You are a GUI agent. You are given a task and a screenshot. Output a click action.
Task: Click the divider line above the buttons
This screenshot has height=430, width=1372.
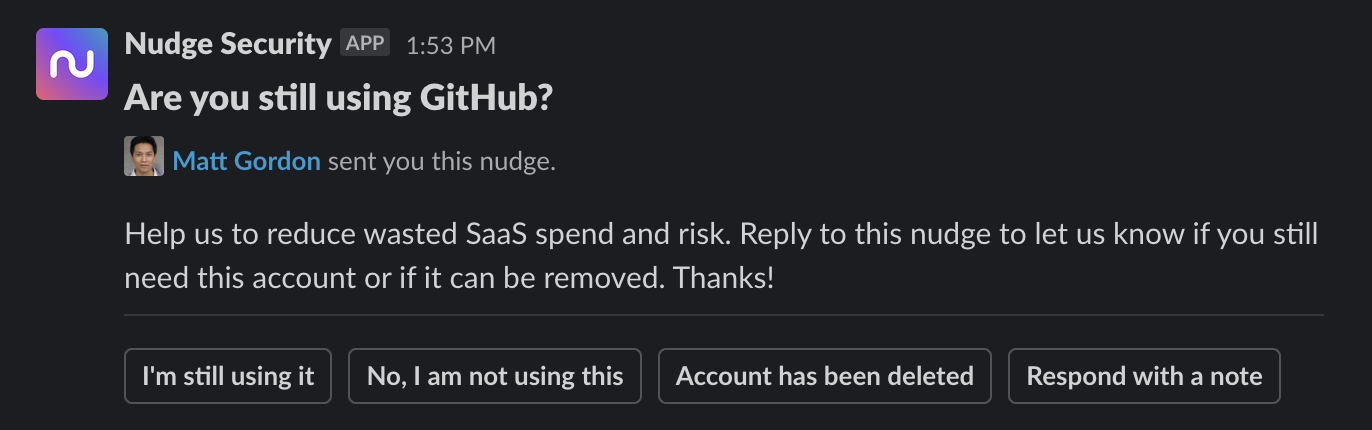(x=724, y=314)
